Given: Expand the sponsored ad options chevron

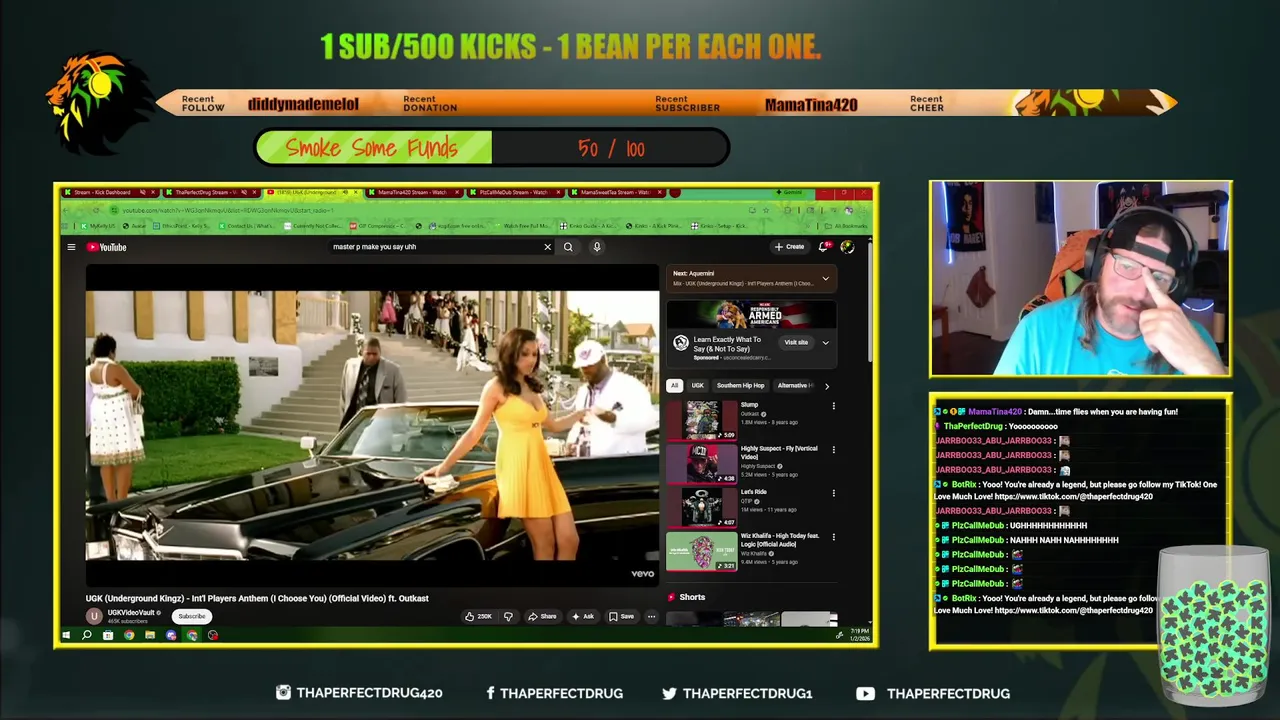Looking at the screenshot, I should (825, 343).
